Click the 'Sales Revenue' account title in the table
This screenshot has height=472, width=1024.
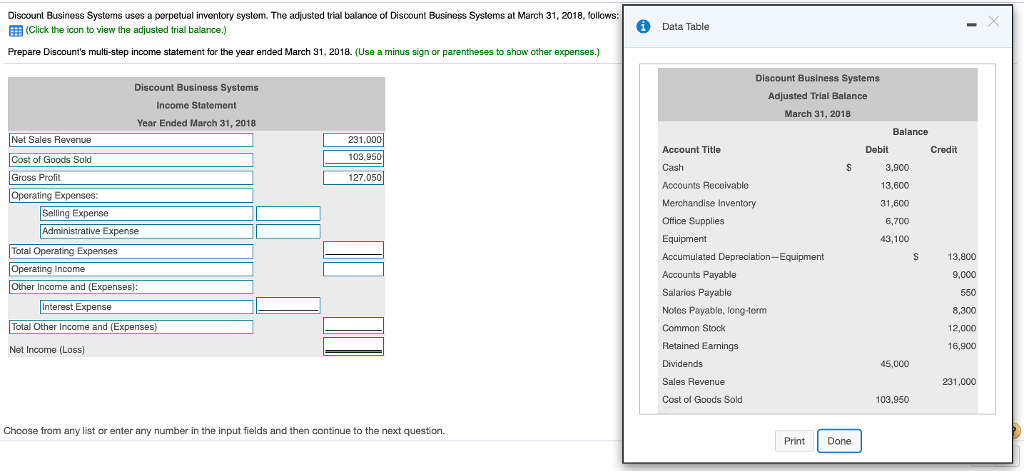pyautogui.click(x=693, y=382)
